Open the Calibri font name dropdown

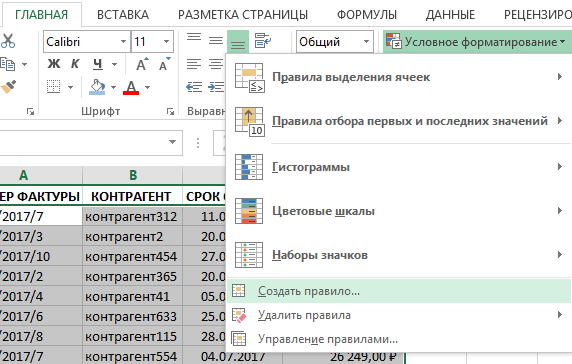click(x=124, y=42)
